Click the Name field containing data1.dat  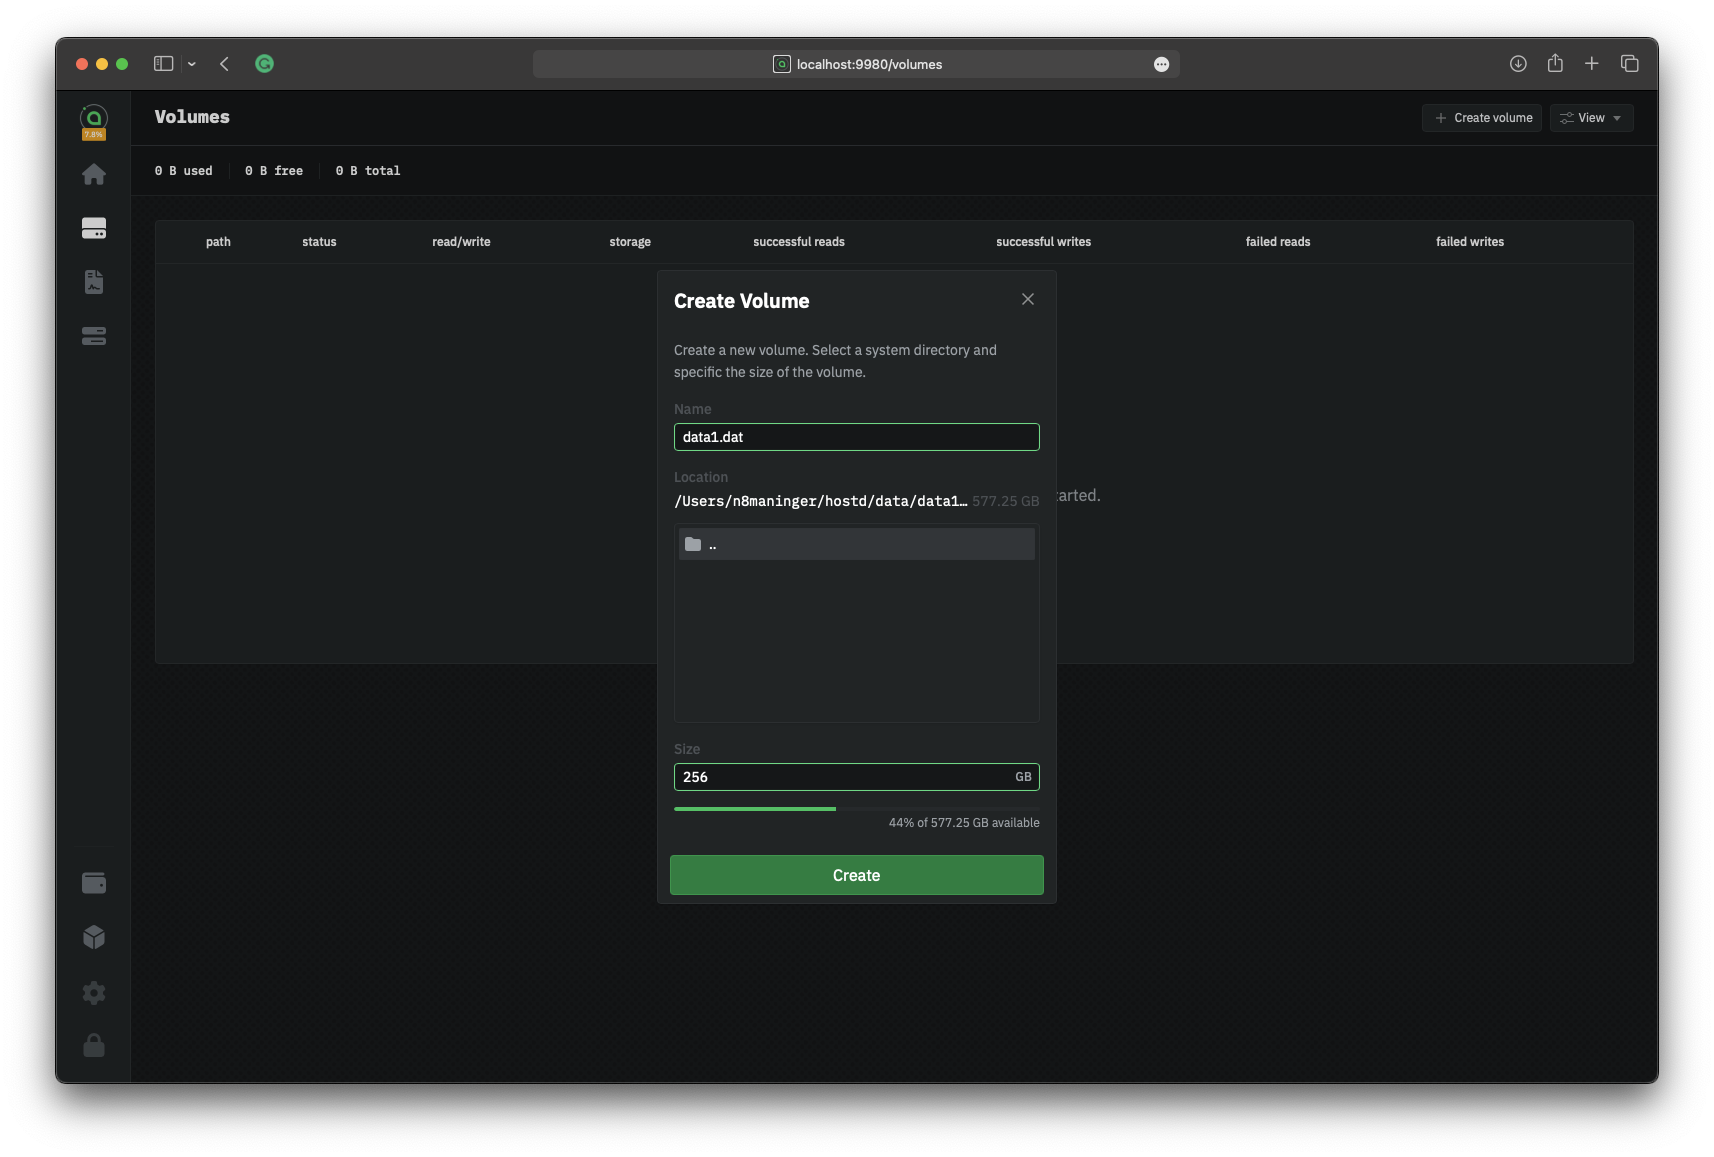tap(856, 437)
